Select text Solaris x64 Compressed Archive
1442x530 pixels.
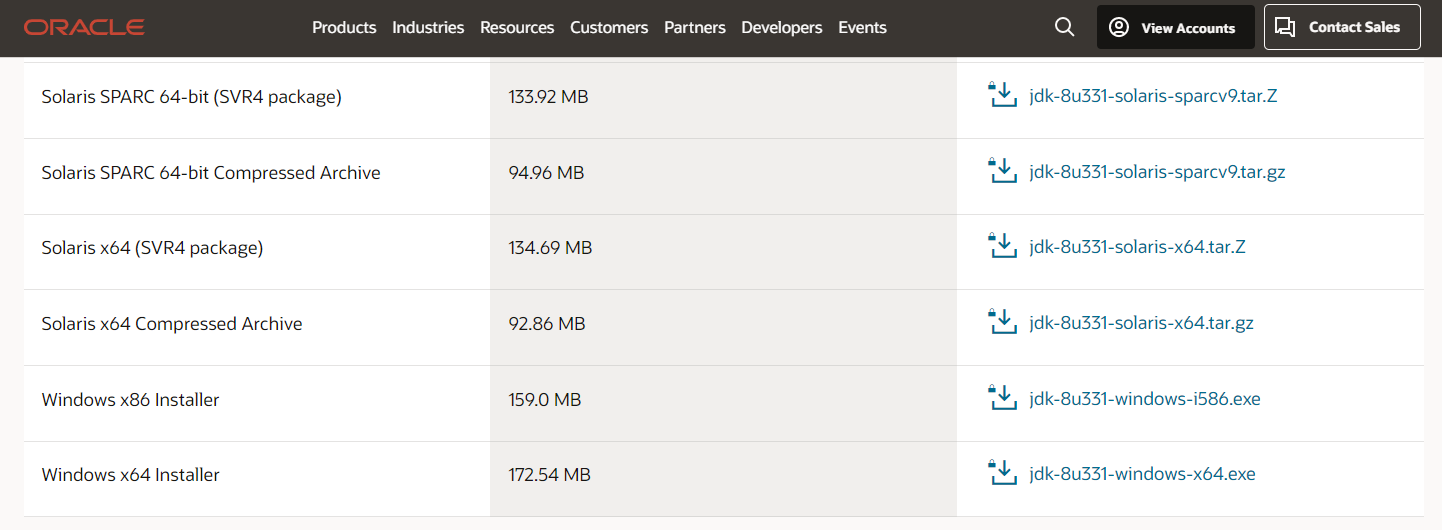[x=172, y=324]
